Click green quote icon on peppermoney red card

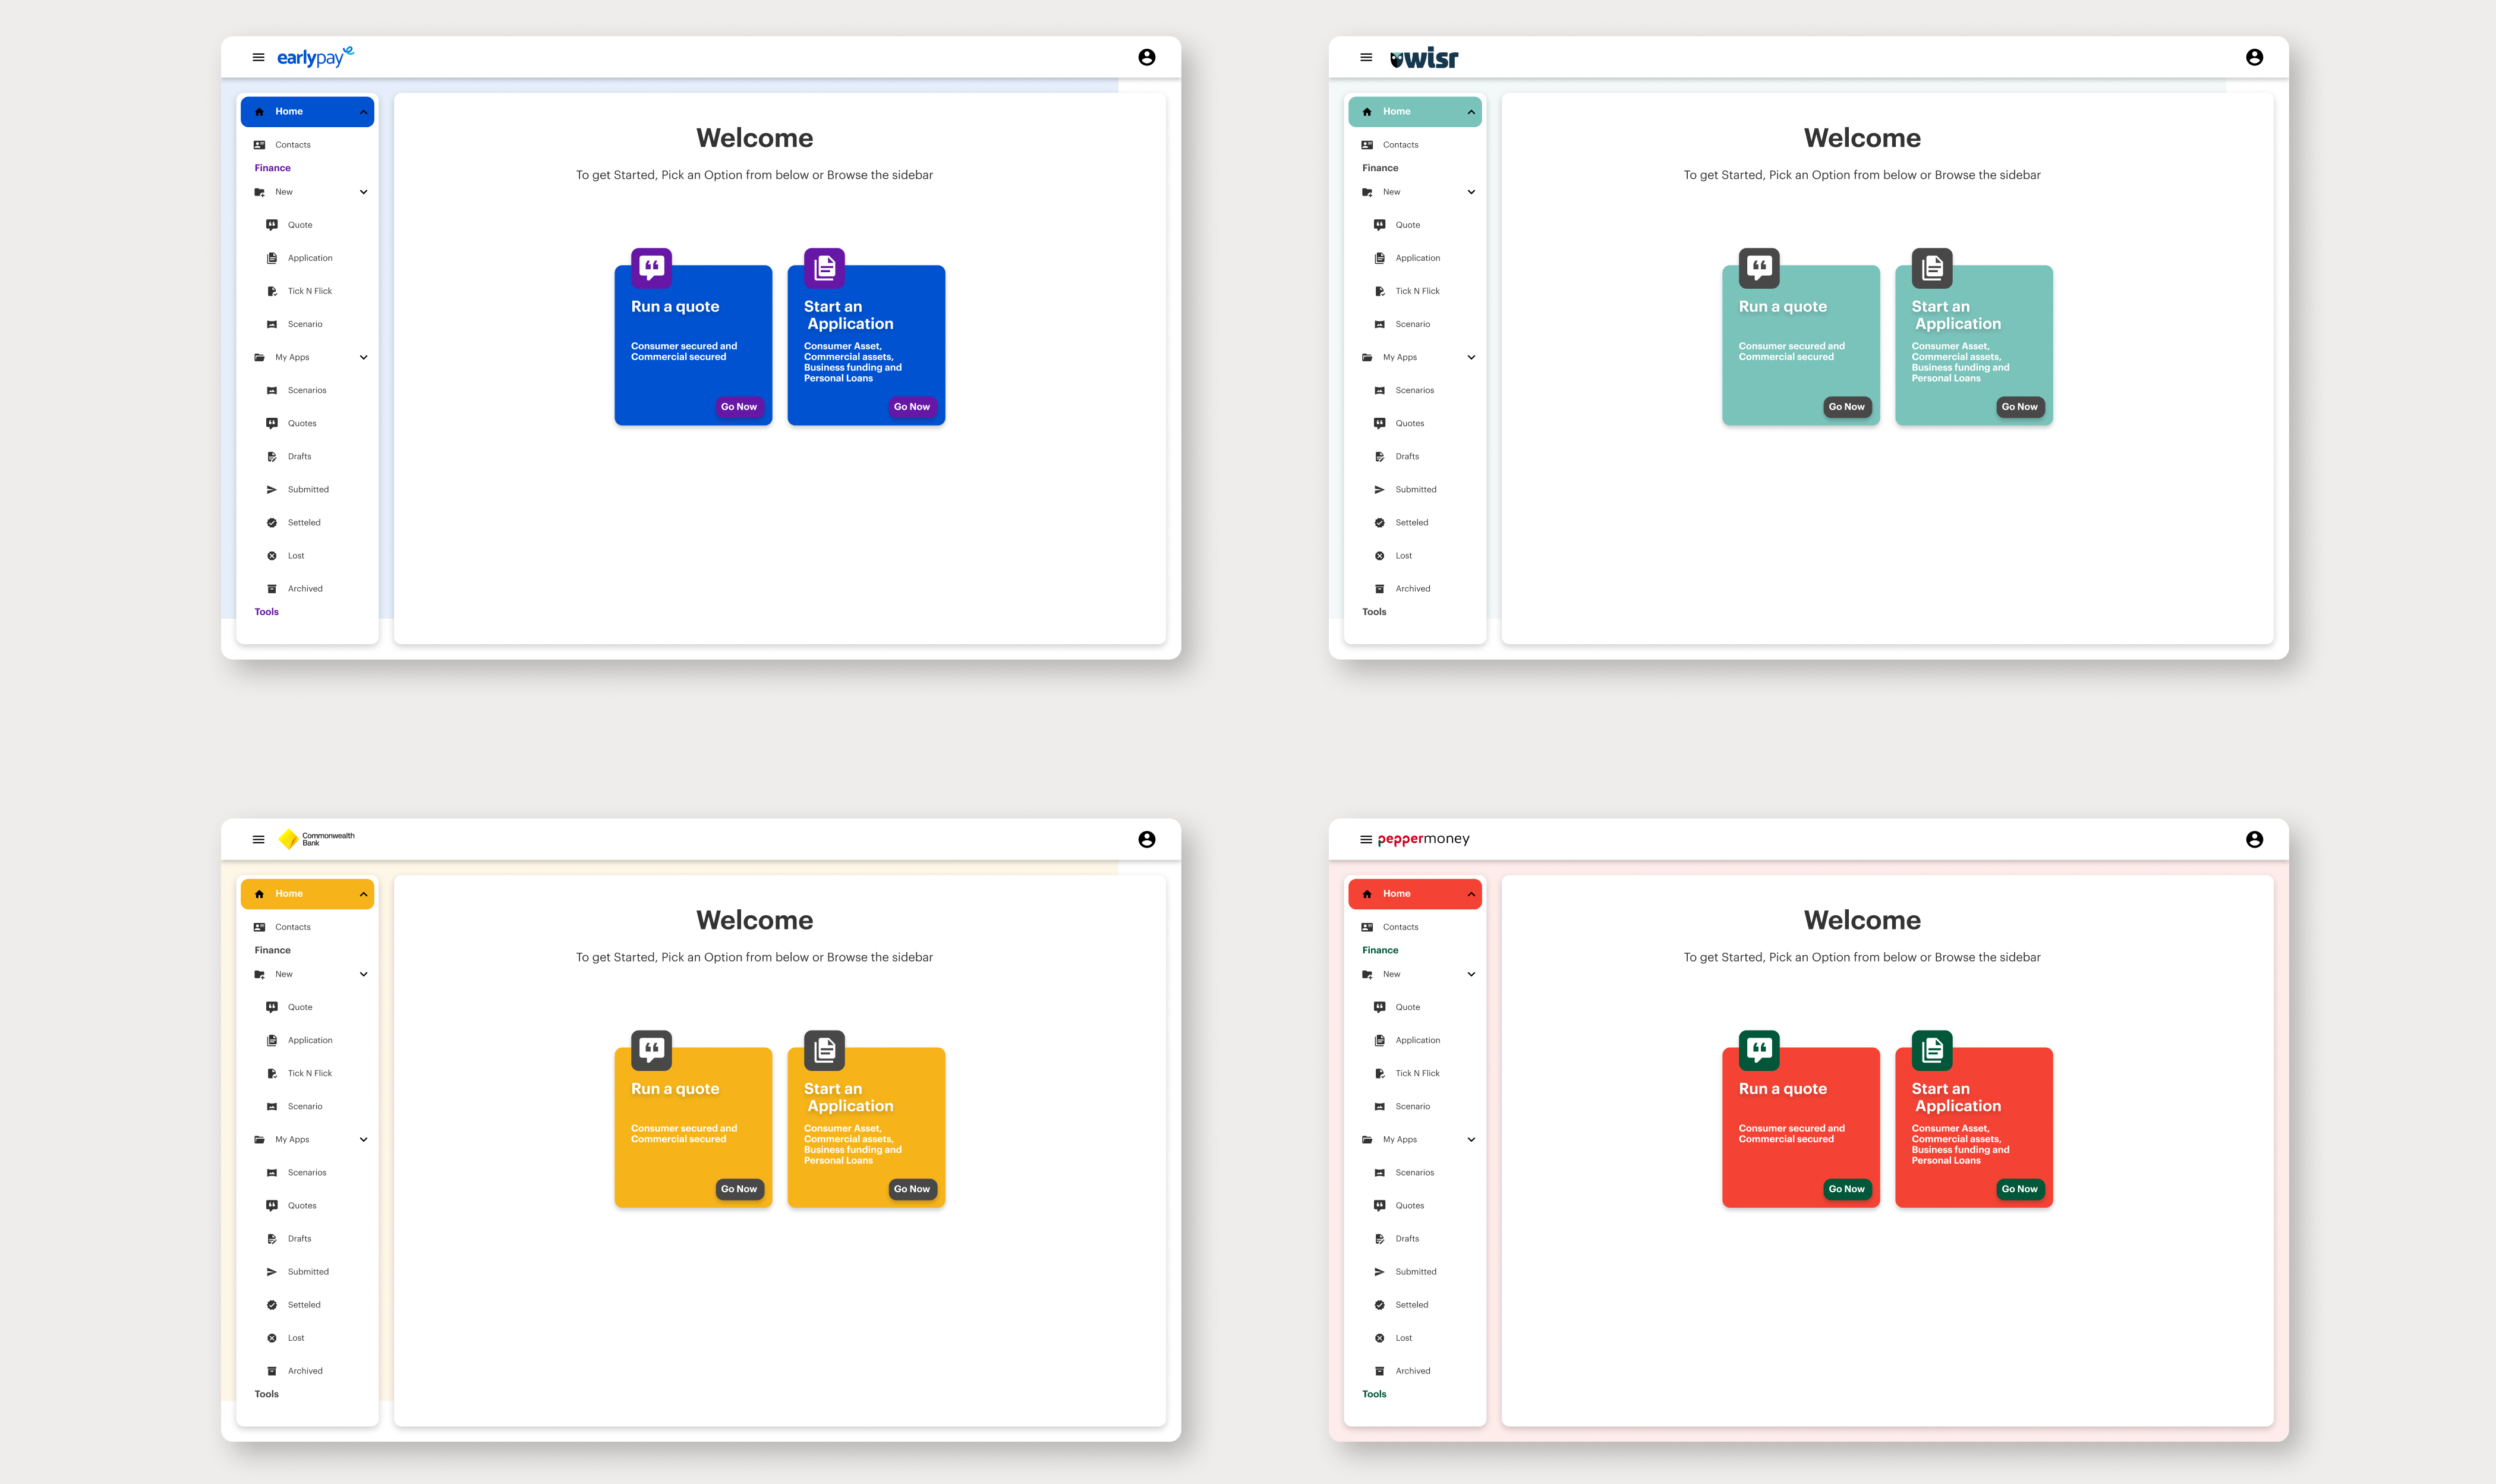tap(1759, 1049)
